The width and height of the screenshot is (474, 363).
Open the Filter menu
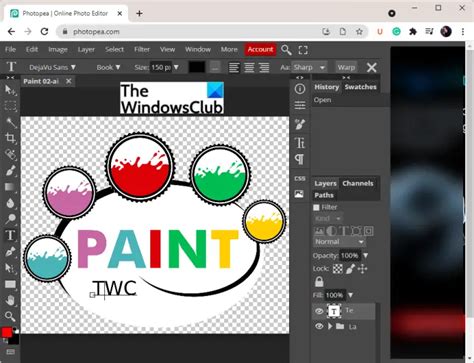142,49
